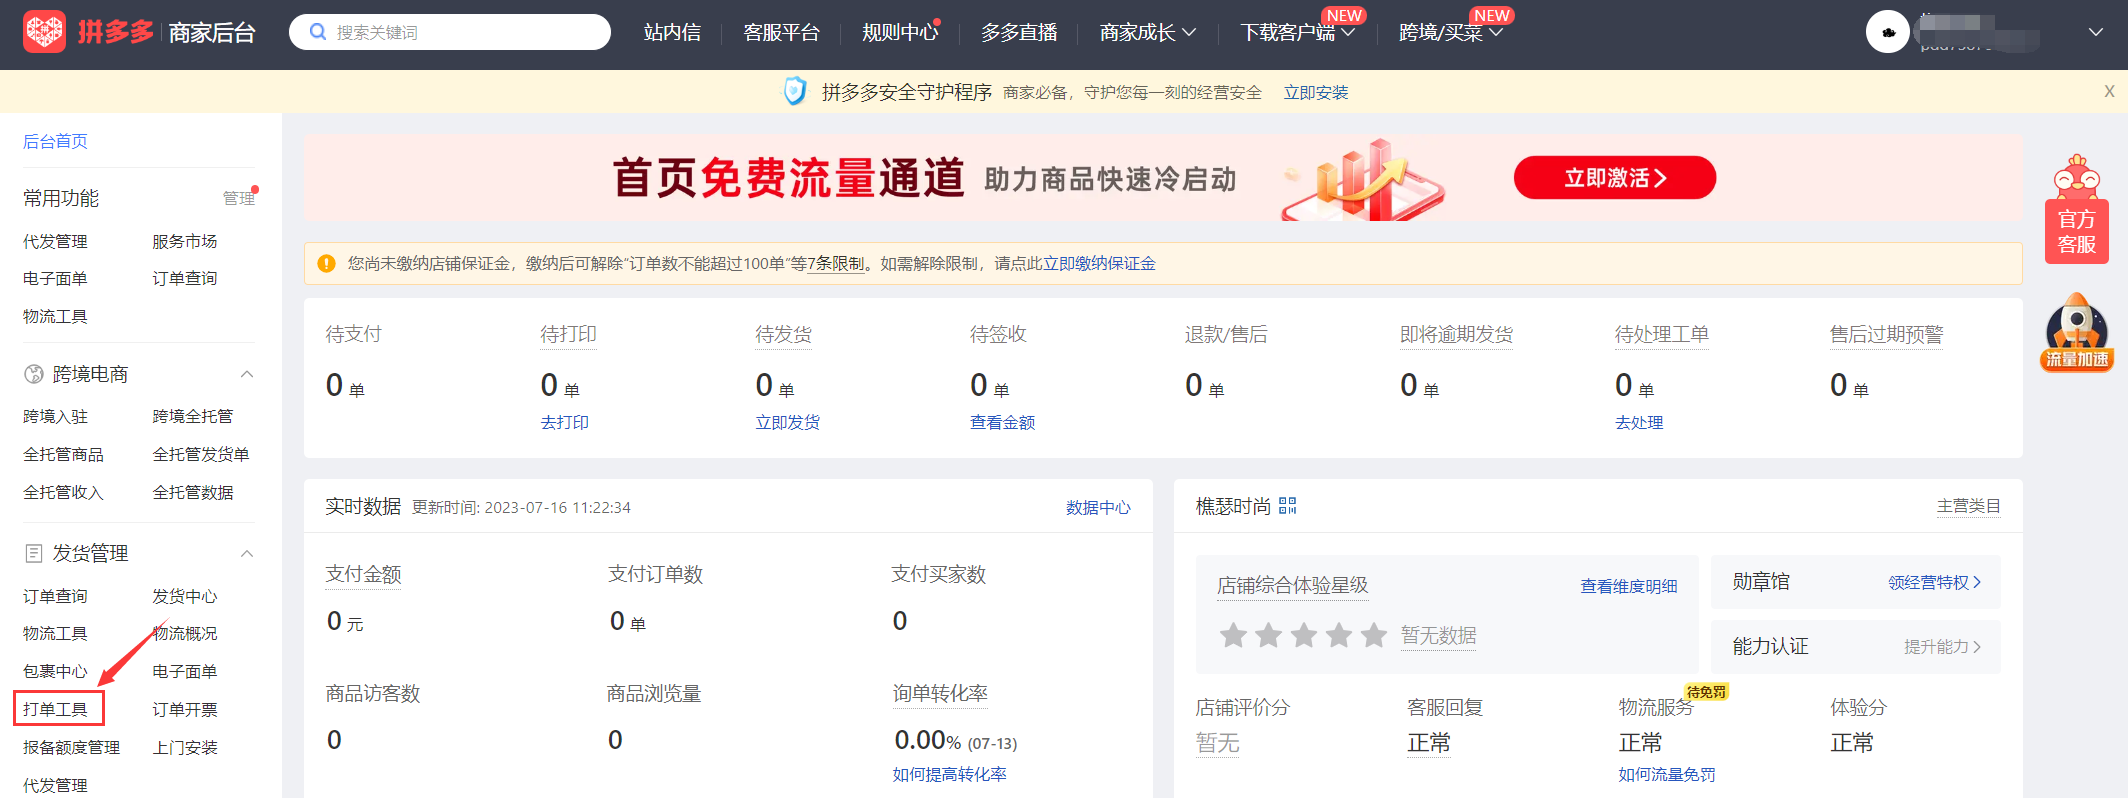Open 打单工具 in sidebar
This screenshot has height=798, width=2128.
coord(55,709)
